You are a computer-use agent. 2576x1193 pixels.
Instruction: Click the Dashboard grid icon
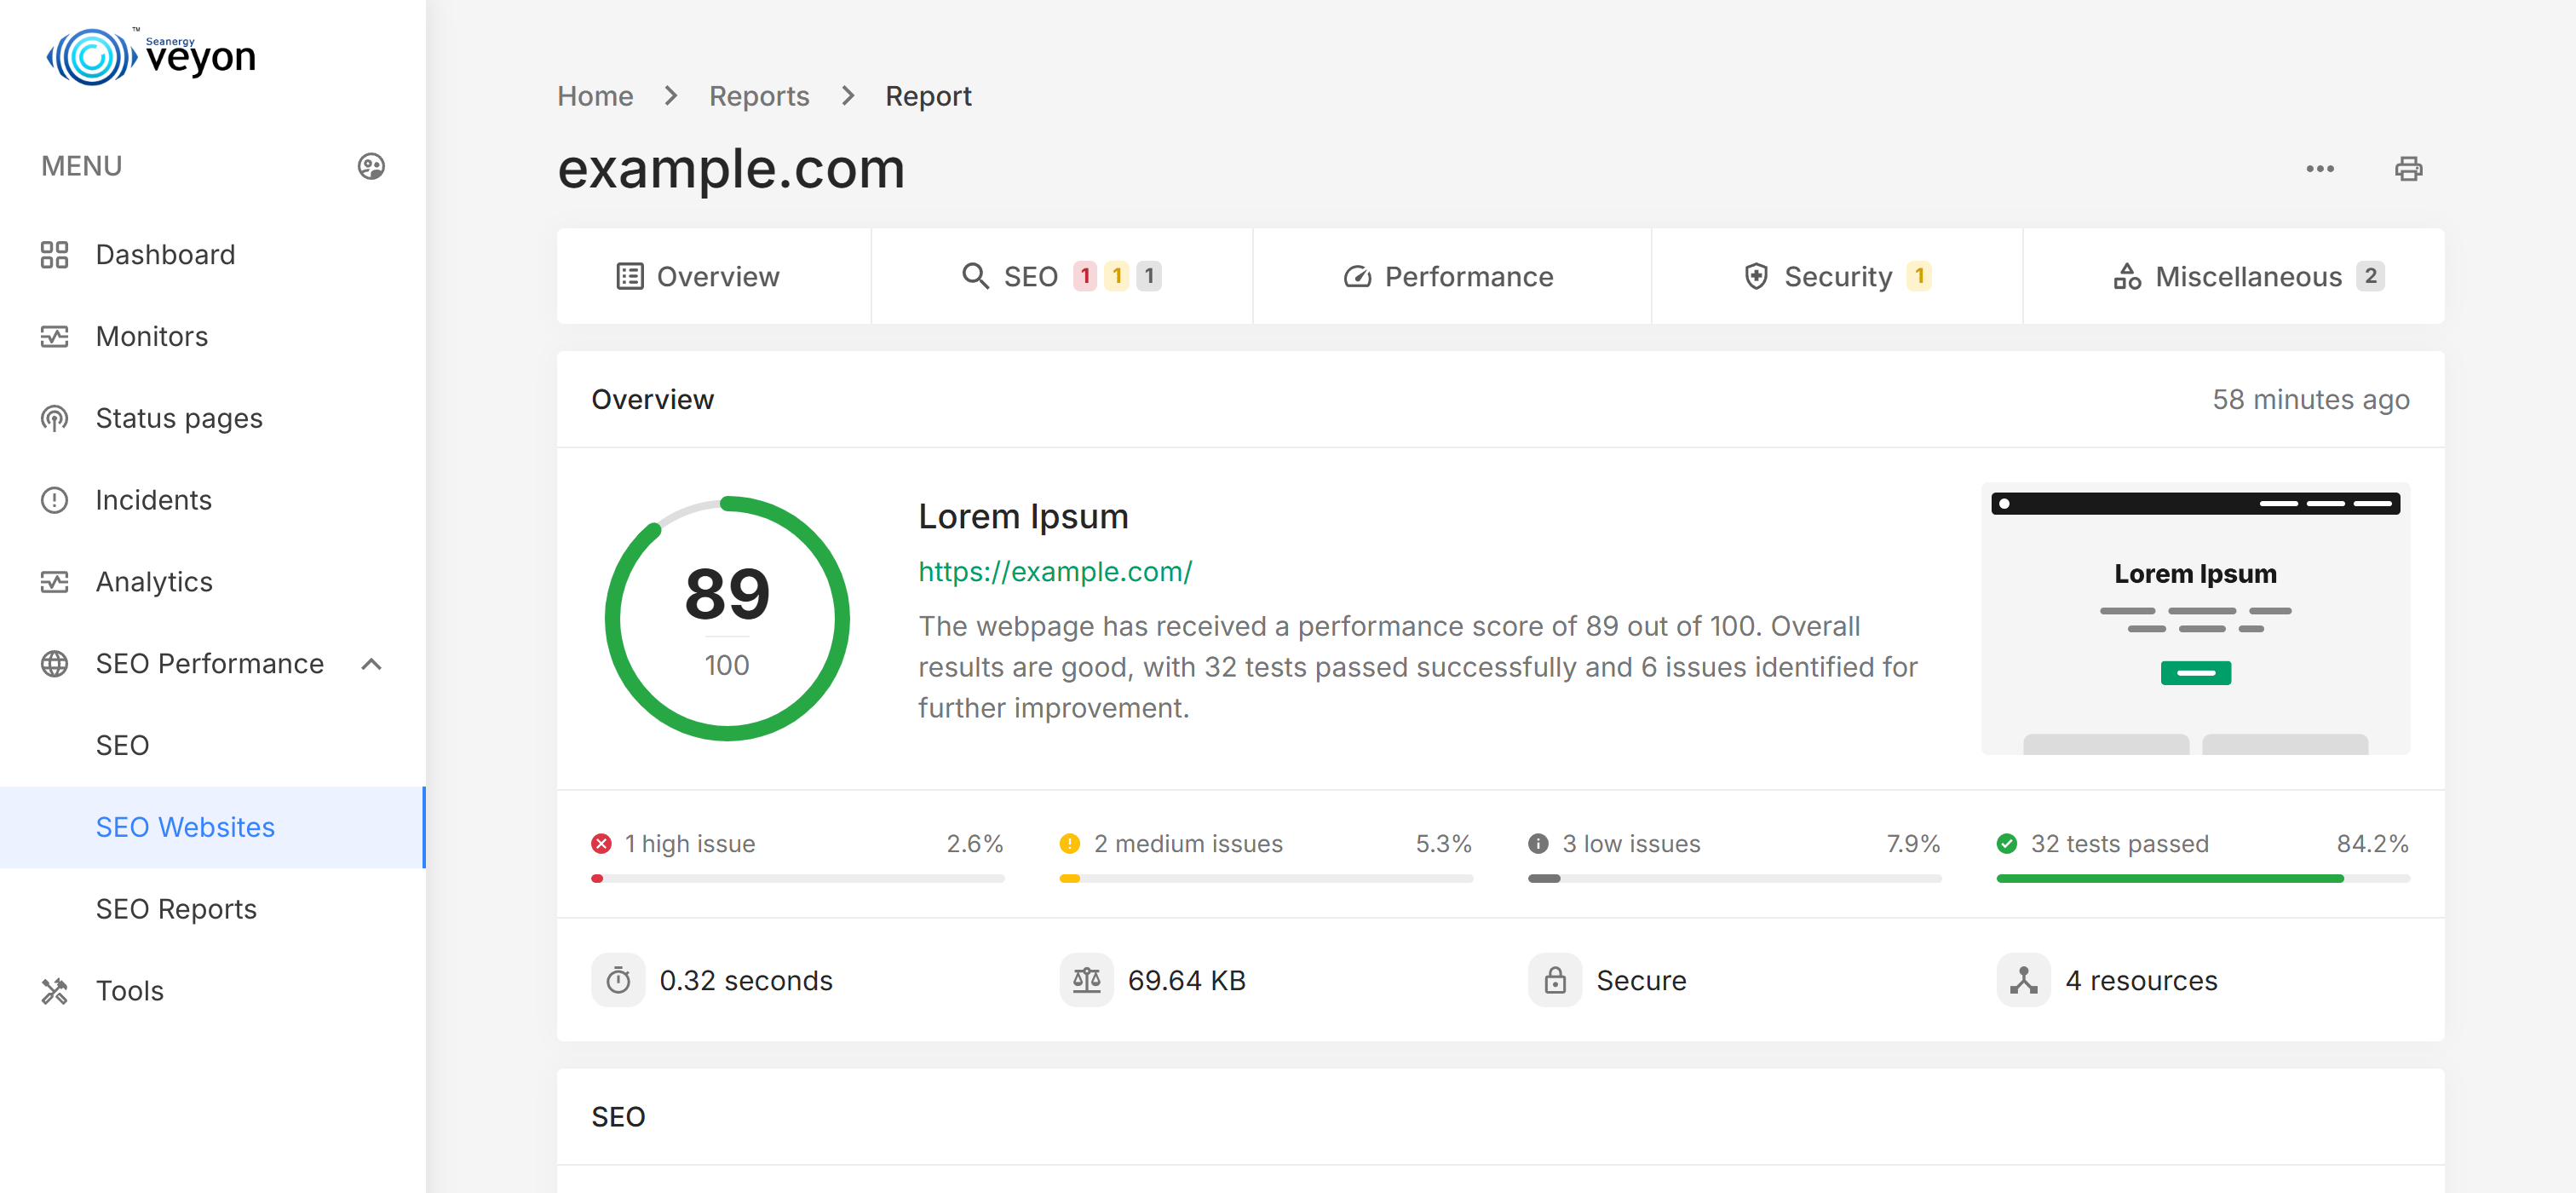pyautogui.click(x=54, y=255)
